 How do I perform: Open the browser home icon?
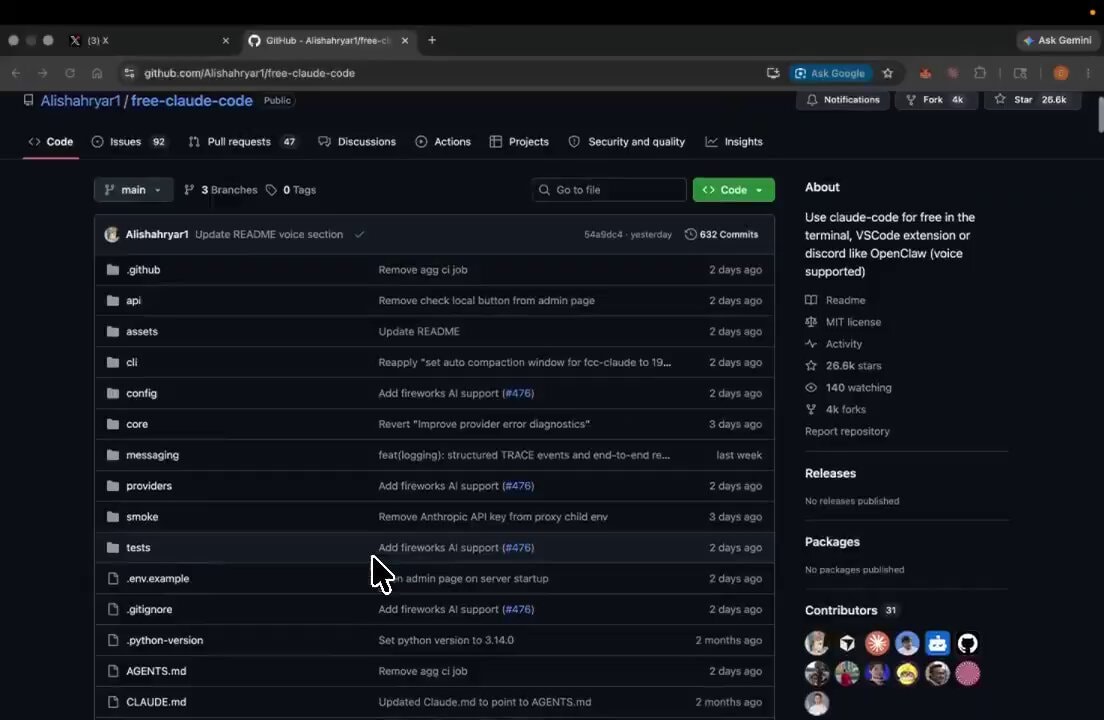click(x=97, y=73)
